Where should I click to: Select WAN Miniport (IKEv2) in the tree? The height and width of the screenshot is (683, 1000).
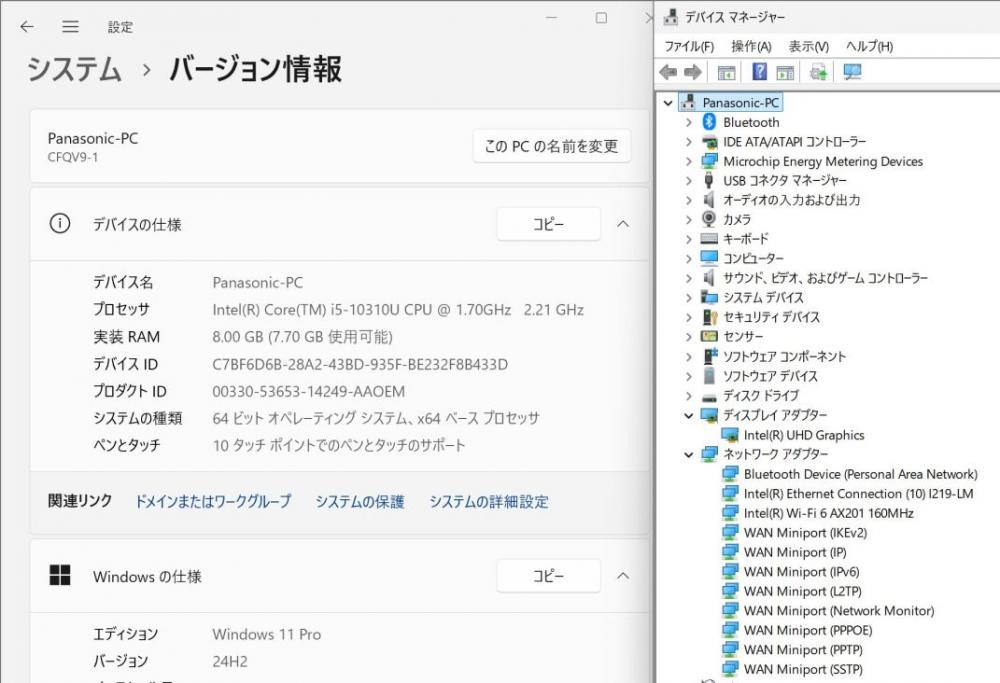click(805, 532)
